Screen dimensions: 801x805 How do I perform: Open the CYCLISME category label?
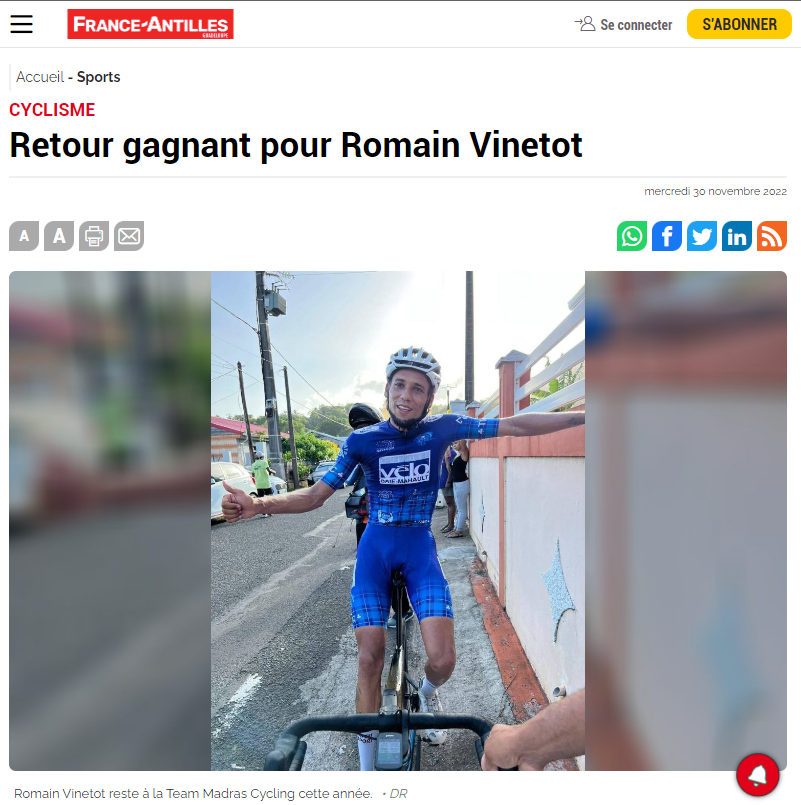52,110
